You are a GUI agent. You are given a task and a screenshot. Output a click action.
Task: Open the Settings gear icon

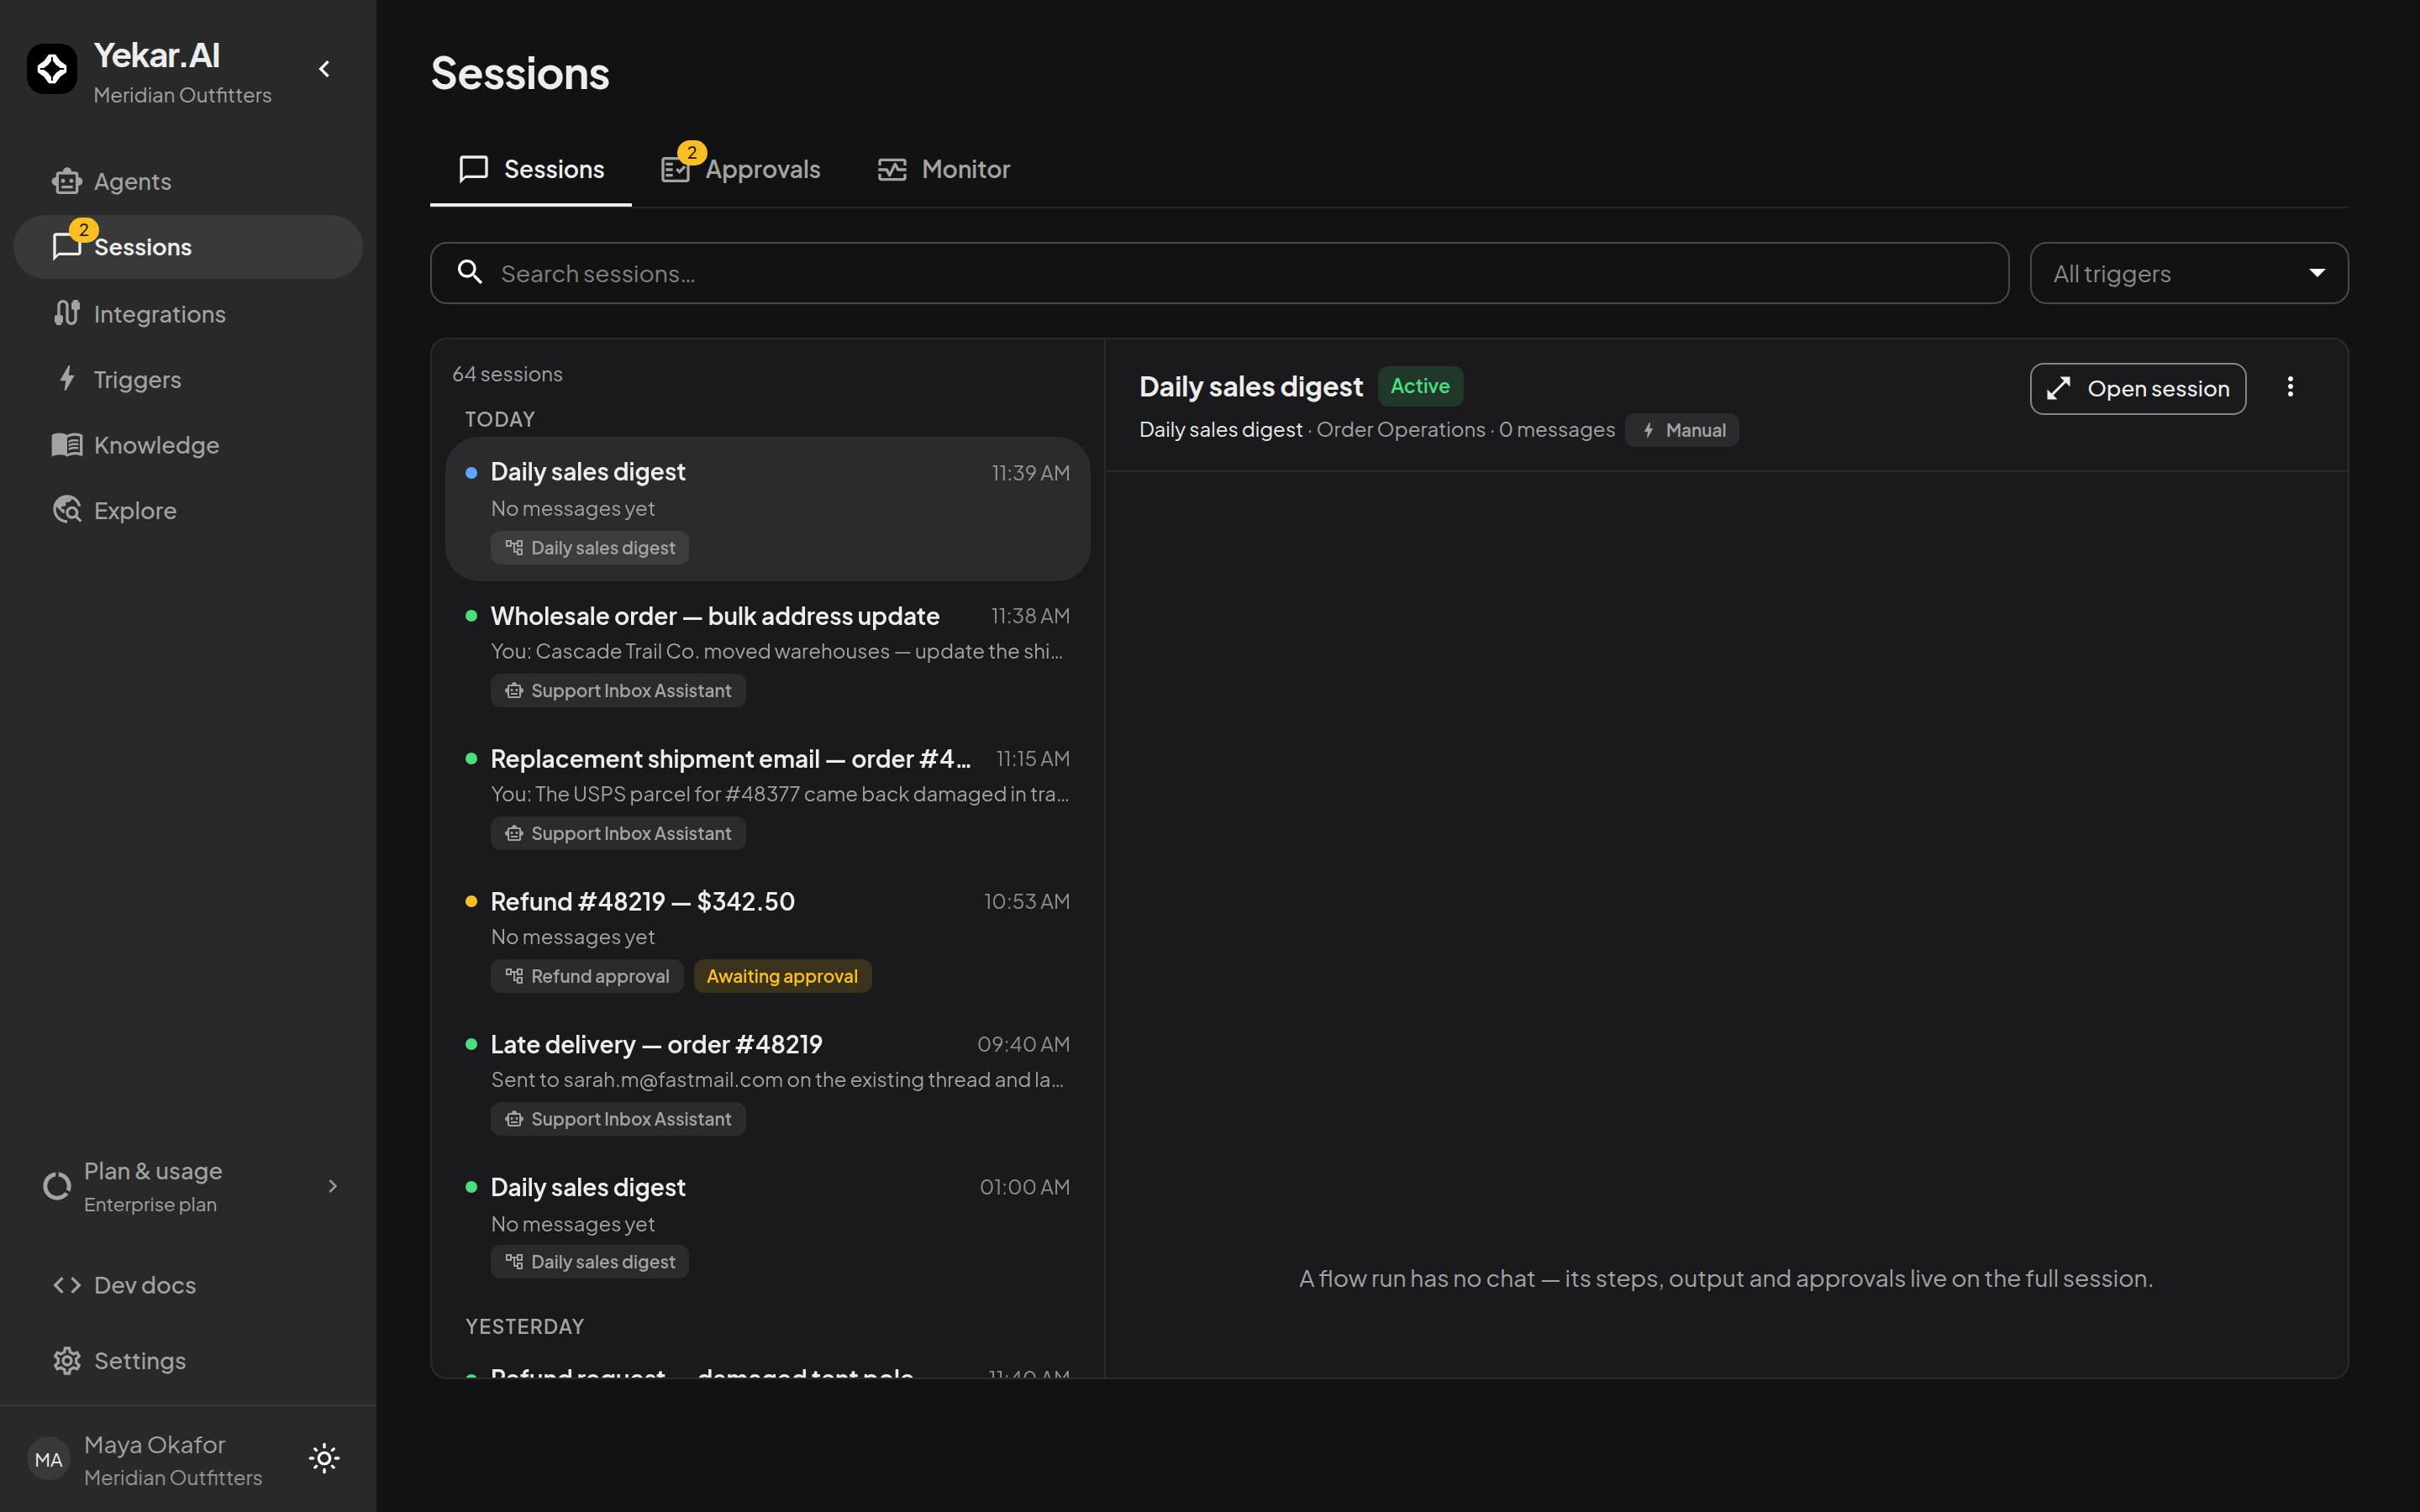tap(67, 1360)
